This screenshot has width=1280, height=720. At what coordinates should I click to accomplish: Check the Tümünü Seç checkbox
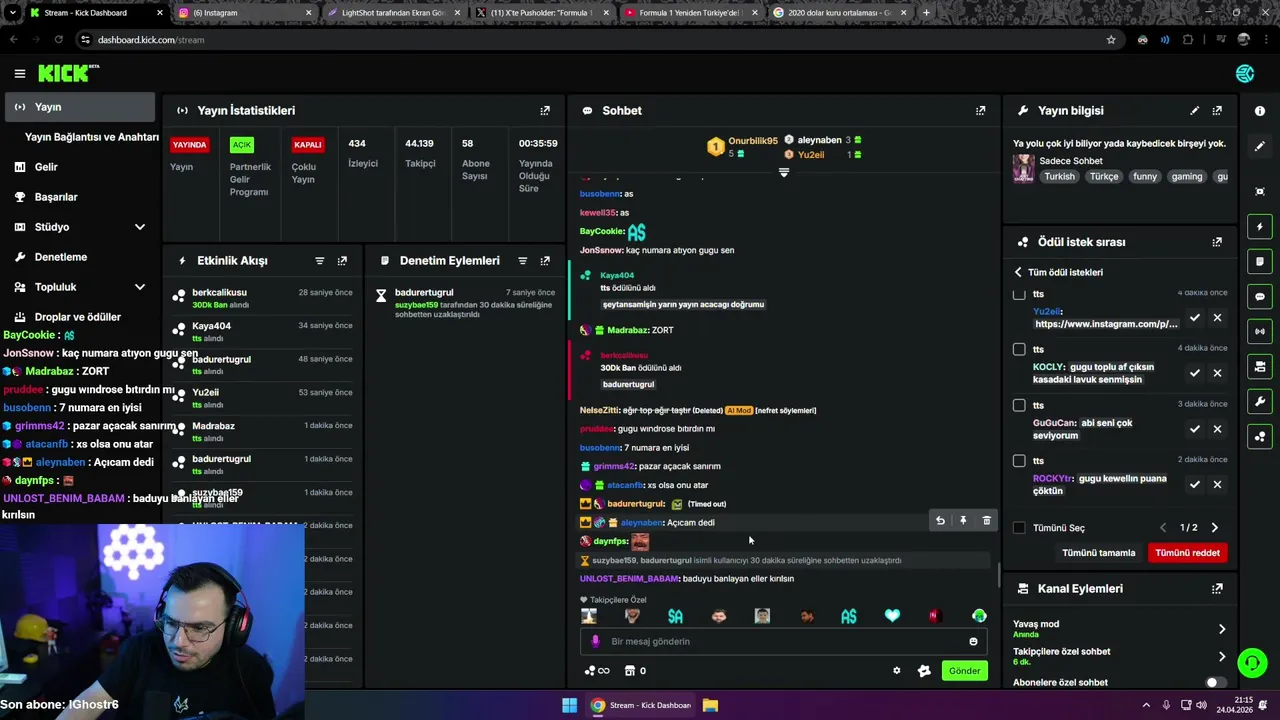click(1019, 528)
